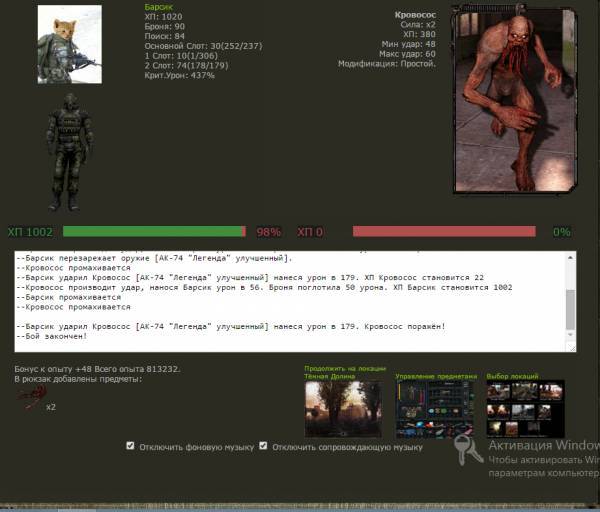Screen dimensions: 600x512
Task: Click the stalker armor suit figure
Action: coord(71,152)
